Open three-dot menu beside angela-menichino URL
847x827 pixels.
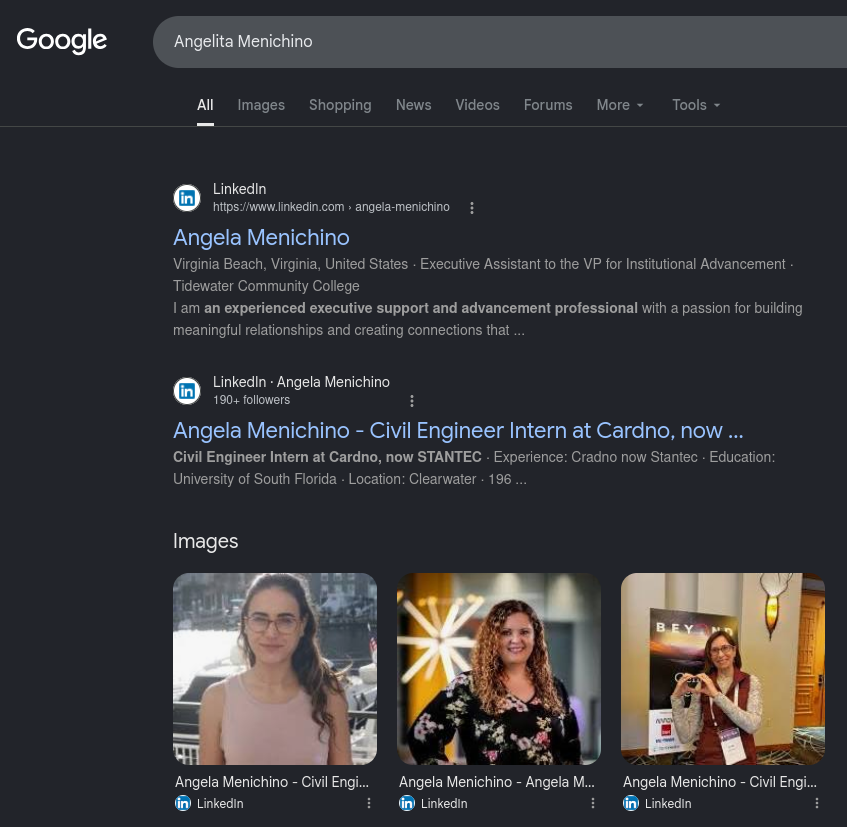472,208
